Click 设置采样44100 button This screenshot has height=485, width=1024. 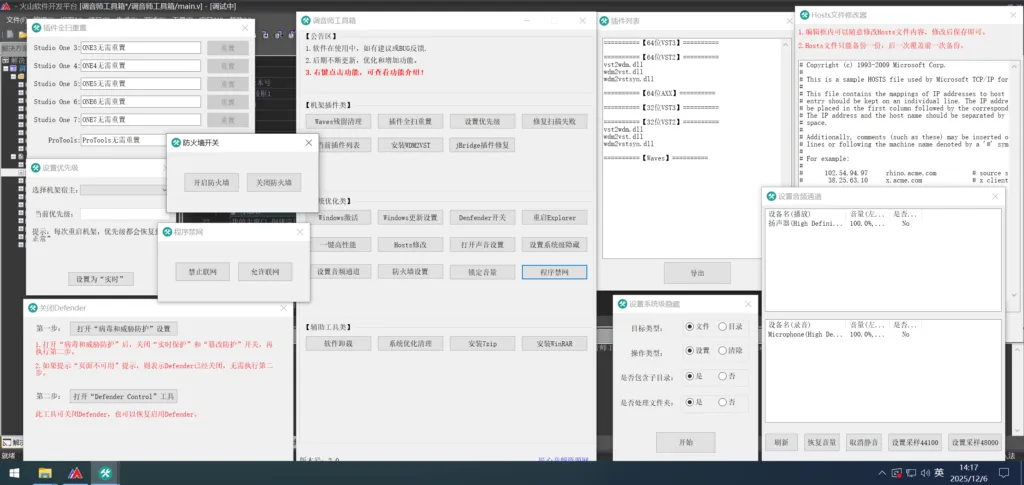(x=915, y=443)
